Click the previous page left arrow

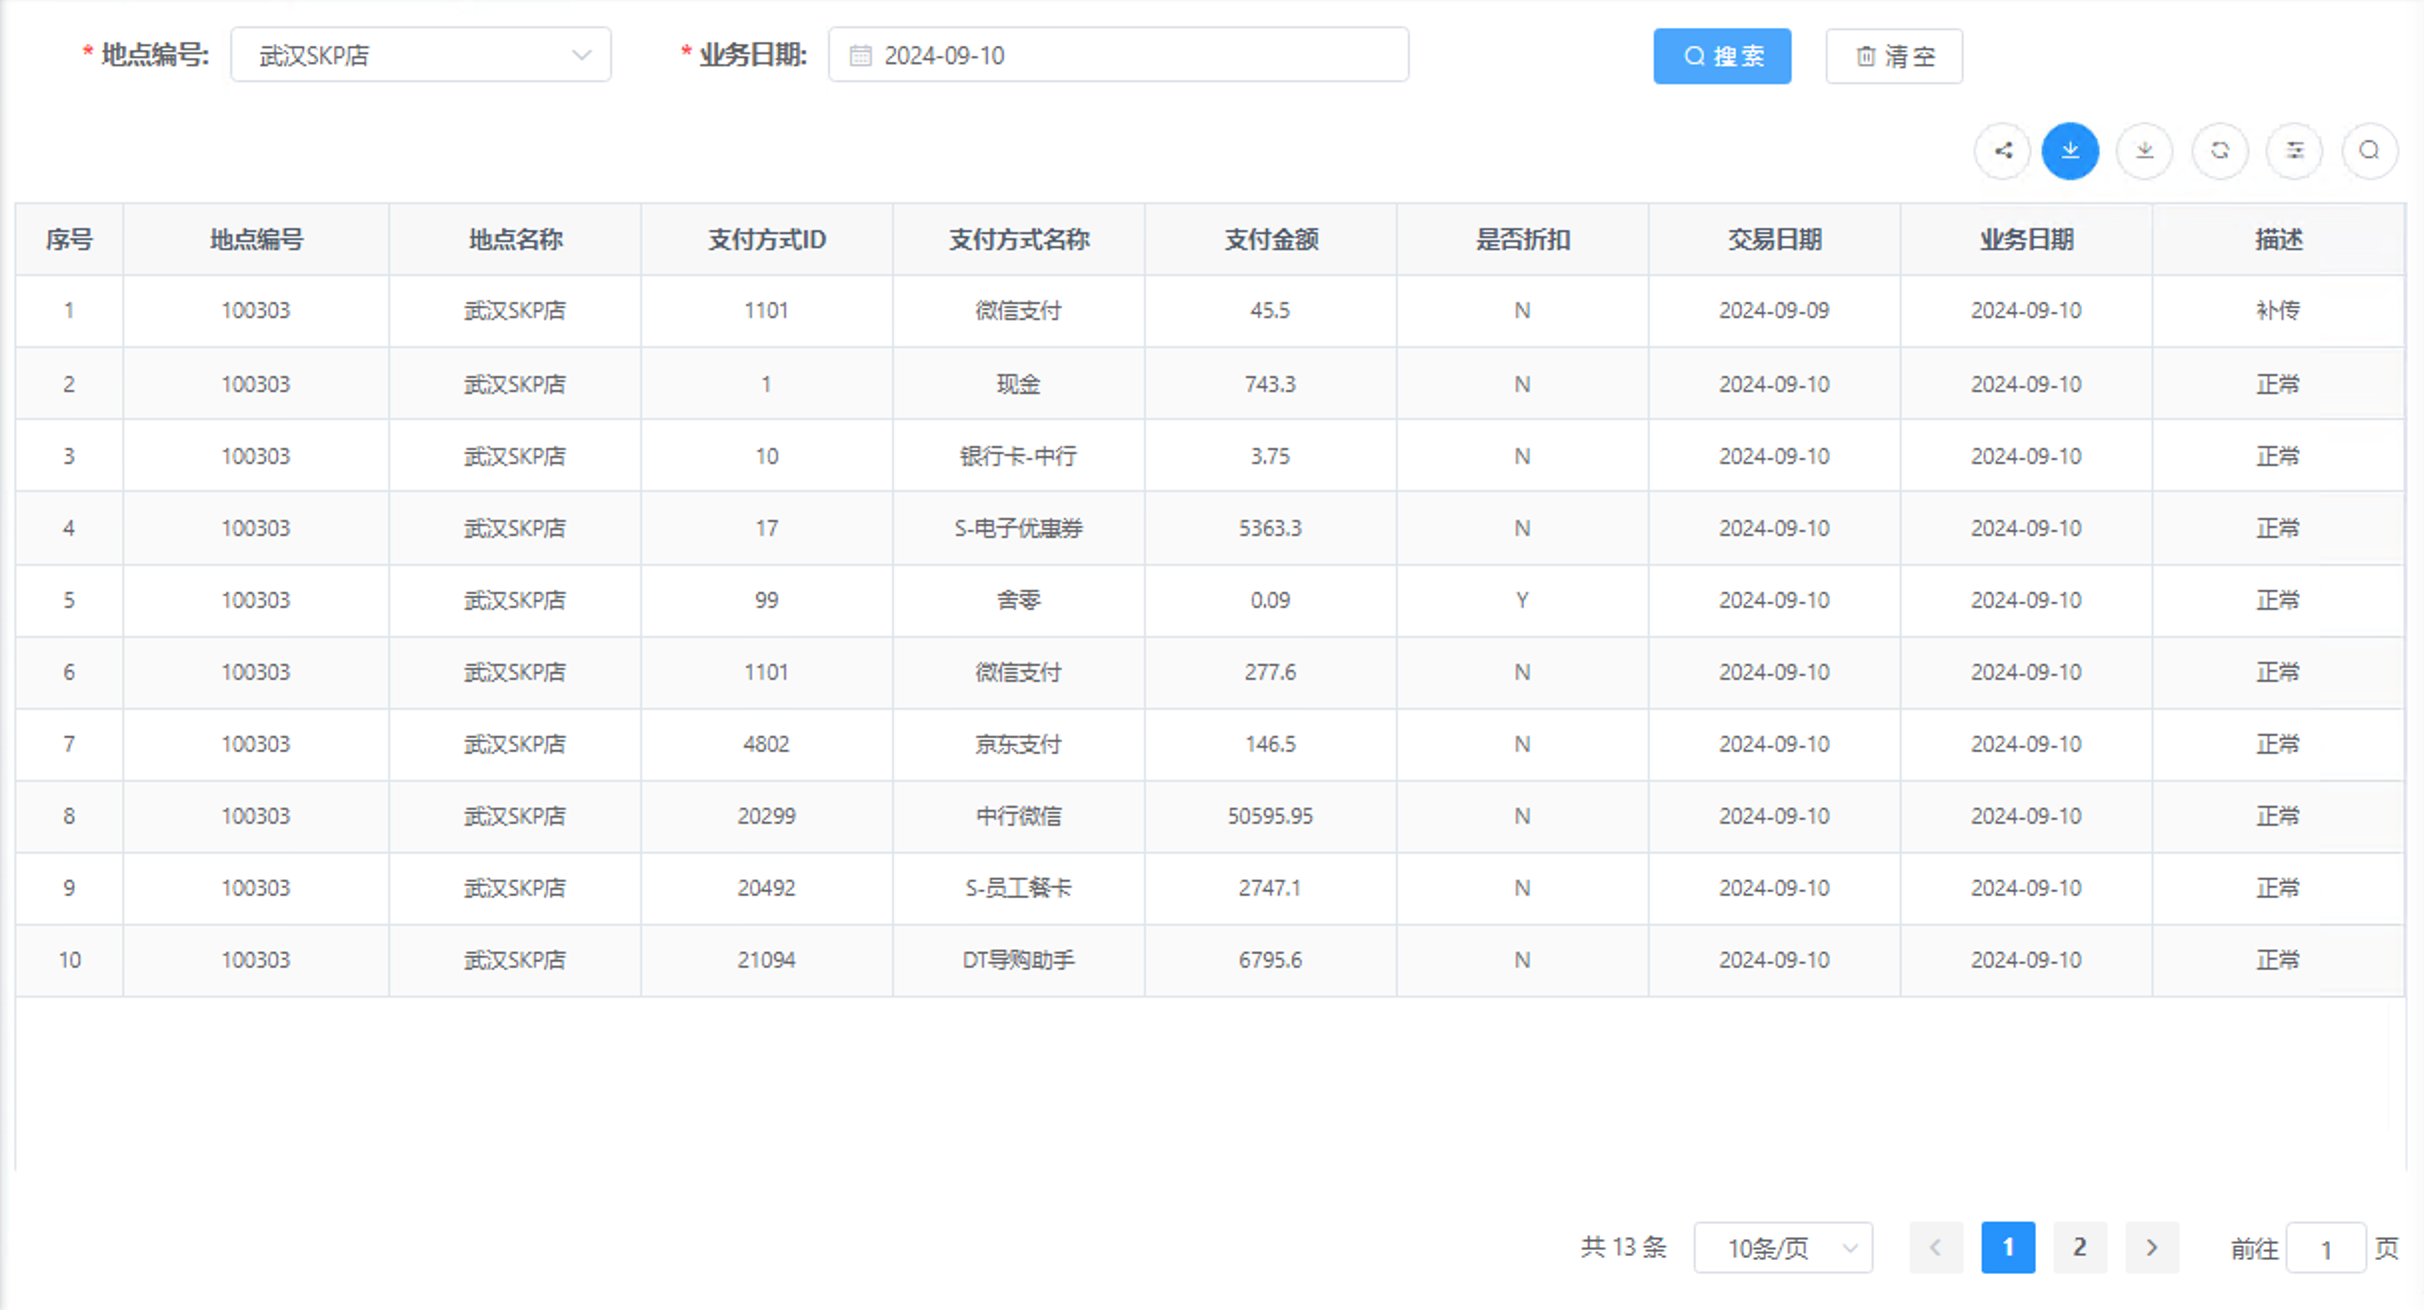point(1936,1247)
